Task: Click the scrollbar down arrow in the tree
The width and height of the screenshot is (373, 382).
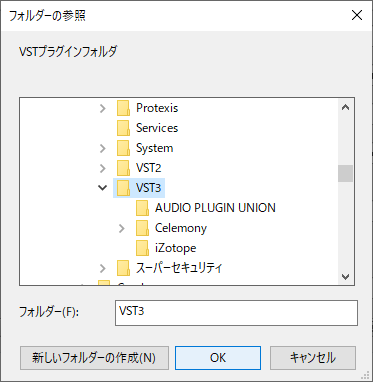Action: [346, 277]
